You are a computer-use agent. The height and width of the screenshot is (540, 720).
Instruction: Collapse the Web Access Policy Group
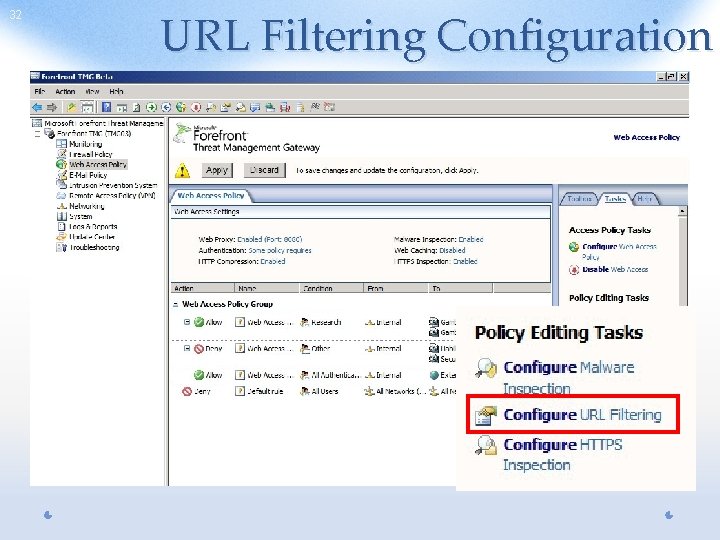175,304
